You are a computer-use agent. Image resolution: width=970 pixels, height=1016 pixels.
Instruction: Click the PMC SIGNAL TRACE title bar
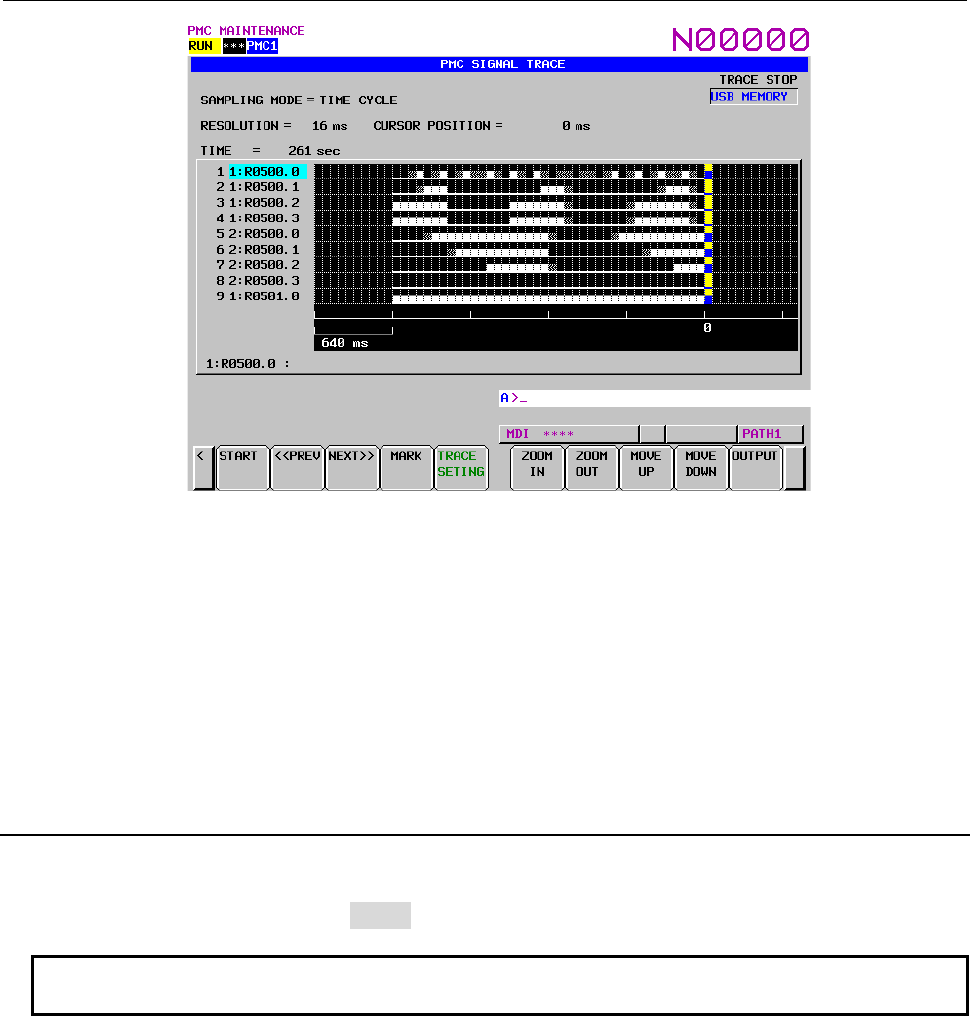tap(499, 64)
